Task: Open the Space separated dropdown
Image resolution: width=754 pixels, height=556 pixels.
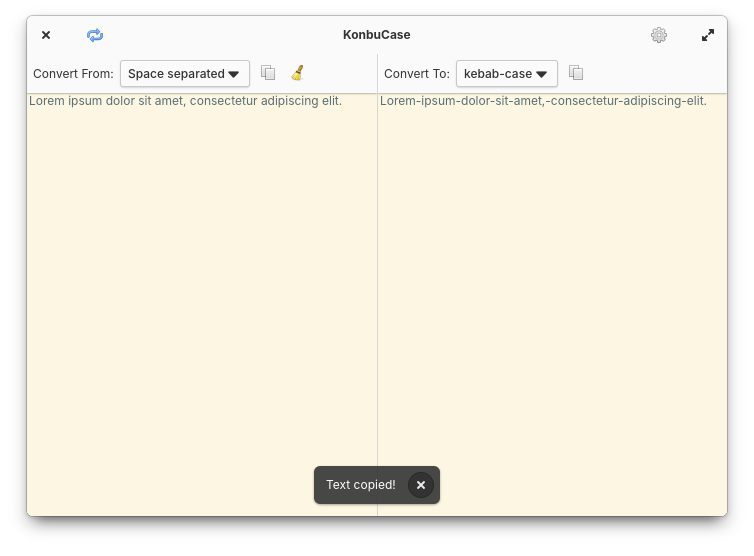Action: click(x=185, y=74)
